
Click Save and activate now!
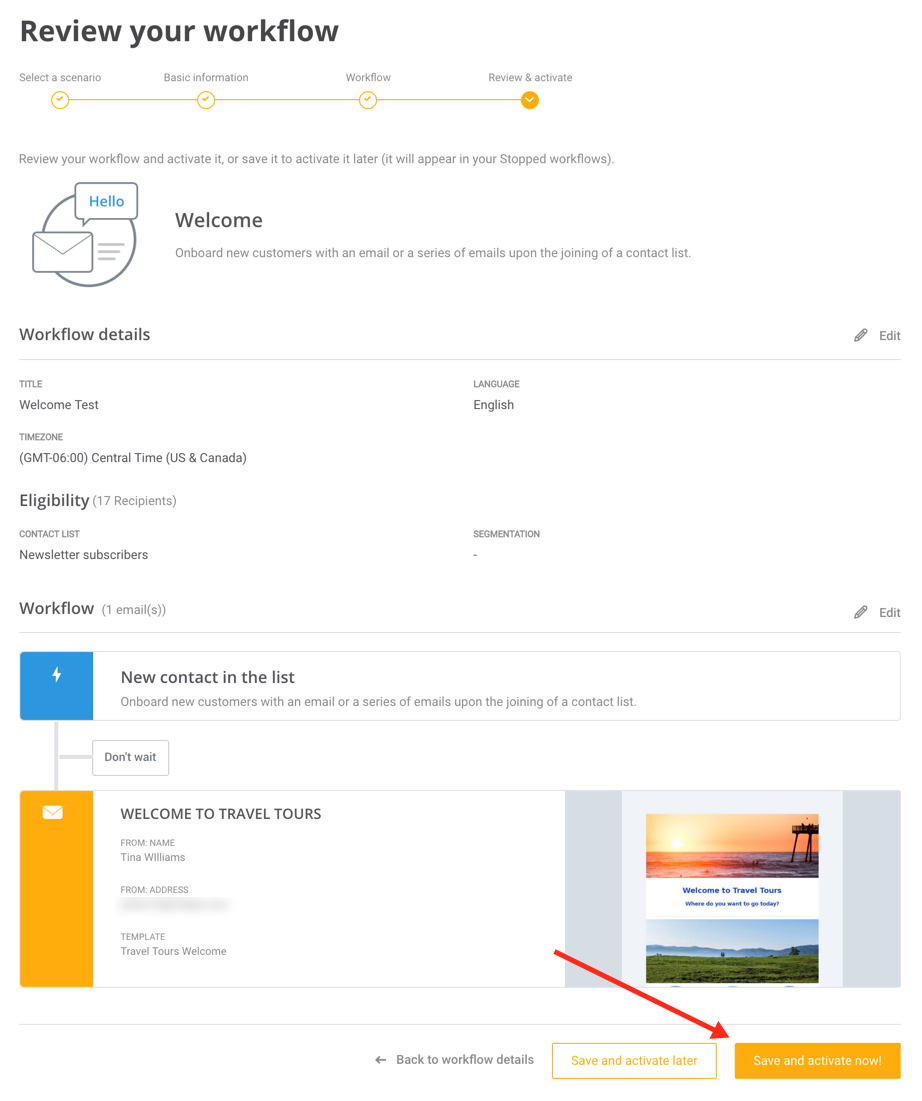pos(817,1060)
